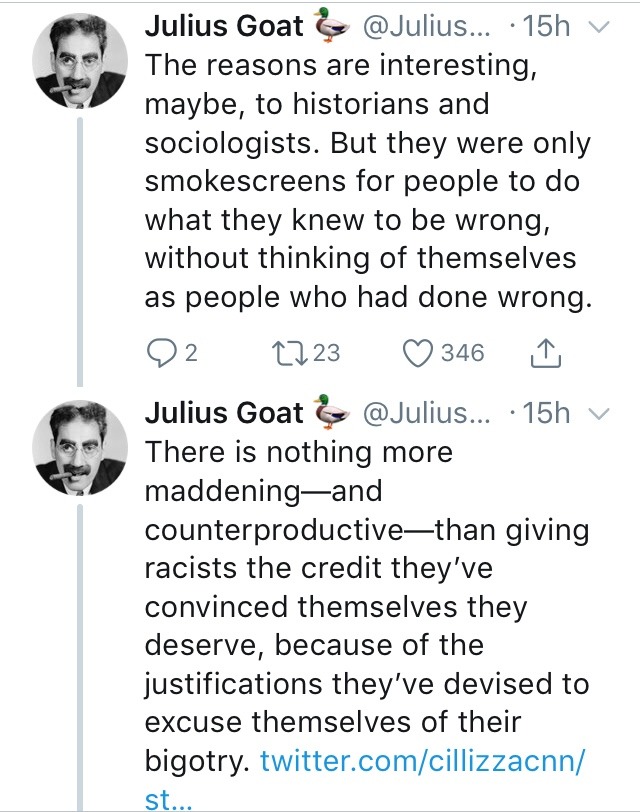Open the tweet text about "smokescreens for people"

click(x=368, y=180)
